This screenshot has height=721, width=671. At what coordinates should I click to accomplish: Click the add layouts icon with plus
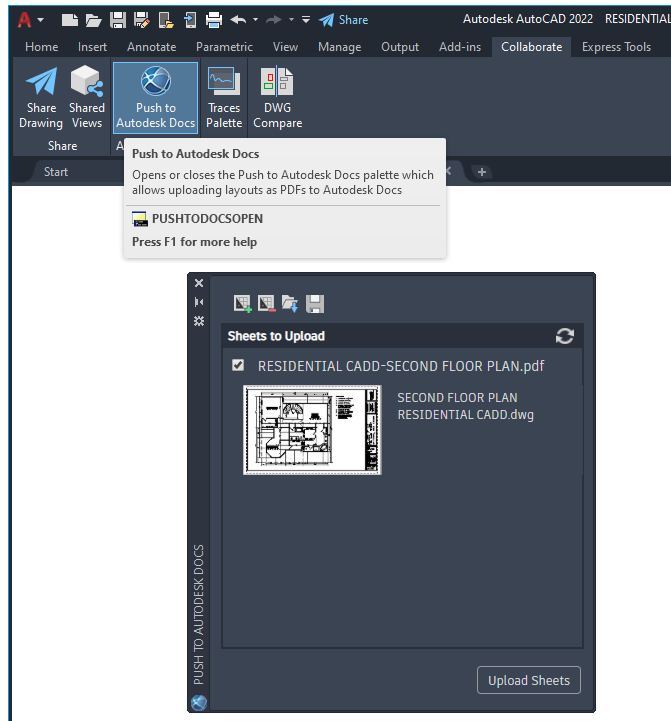(242, 303)
